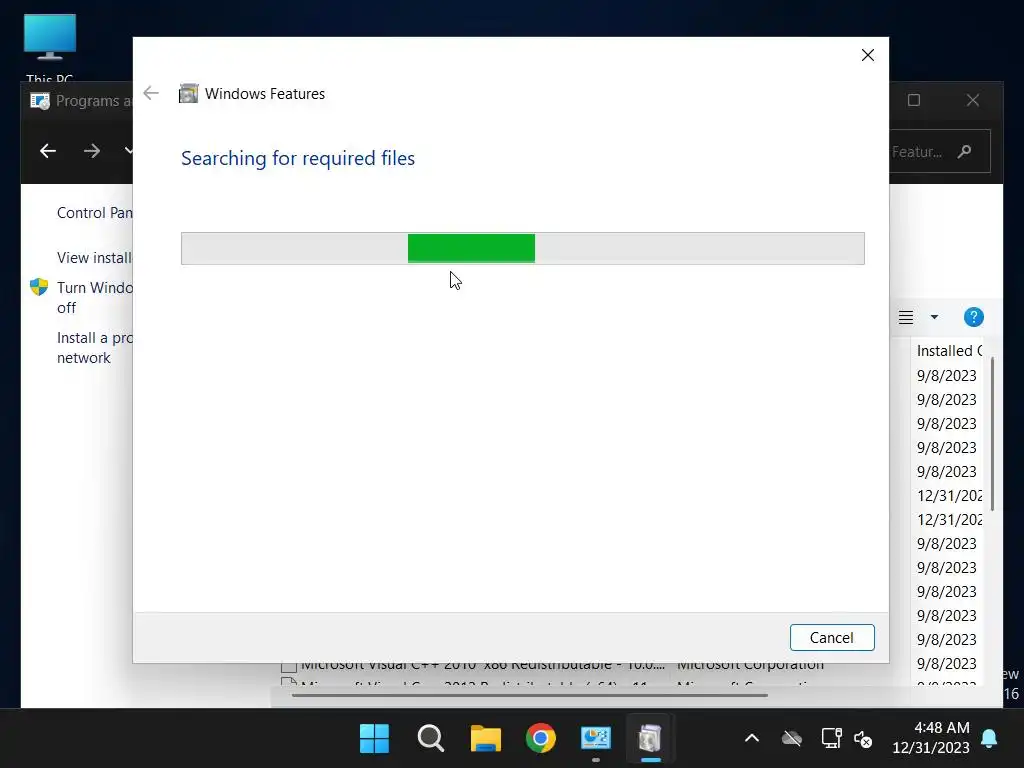Show hidden system tray icons
1024x768 pixels.
click(752, 739)
